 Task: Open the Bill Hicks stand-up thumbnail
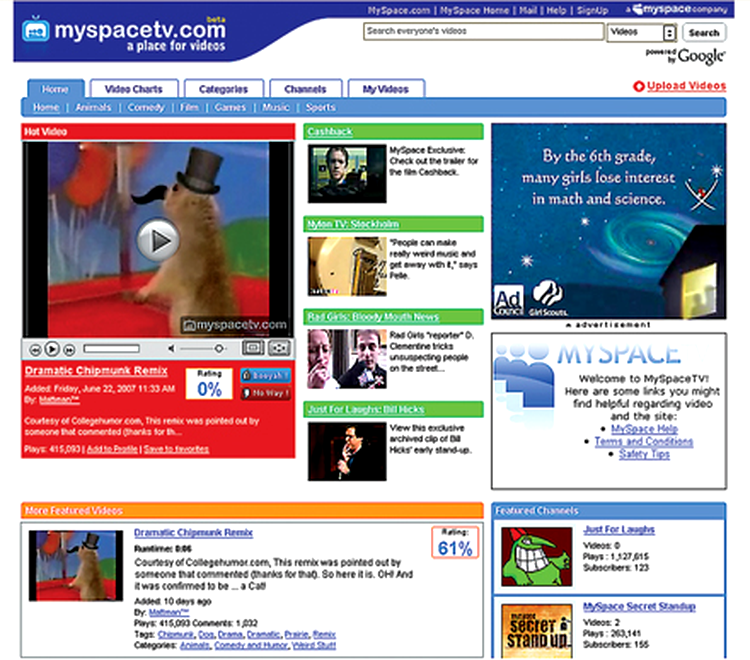[347, 451]
